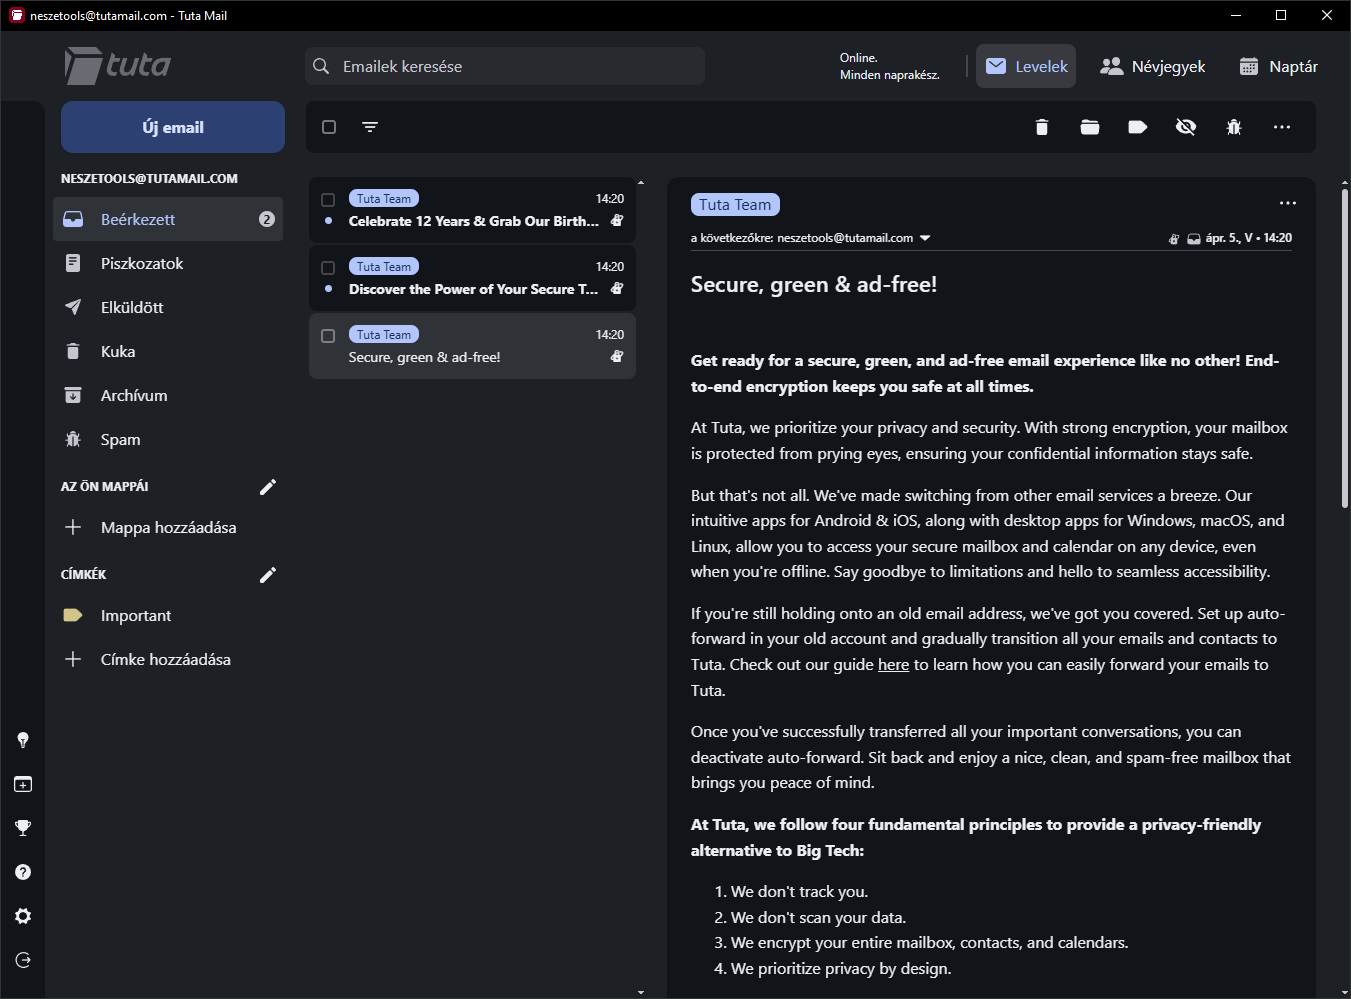Check the select-all checkbox above mail list
Image resolution: width=1351 pixels, height=999 pixels.
[329, 127]
